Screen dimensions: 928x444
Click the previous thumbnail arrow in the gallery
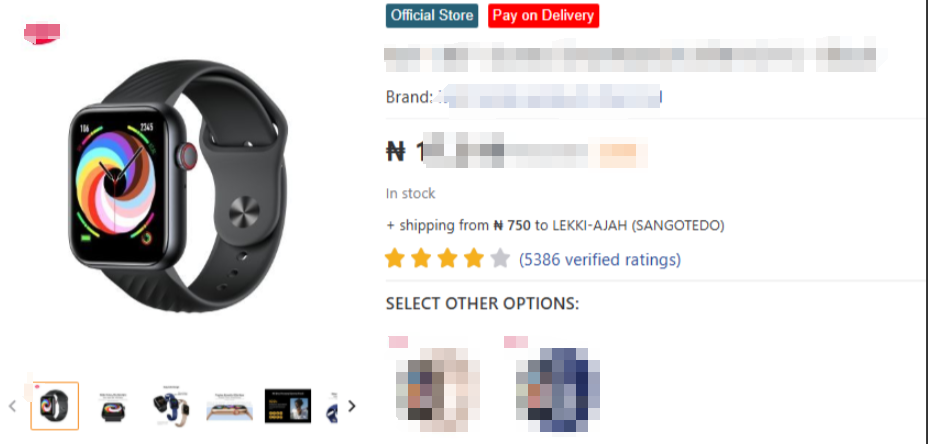[12, 406]
